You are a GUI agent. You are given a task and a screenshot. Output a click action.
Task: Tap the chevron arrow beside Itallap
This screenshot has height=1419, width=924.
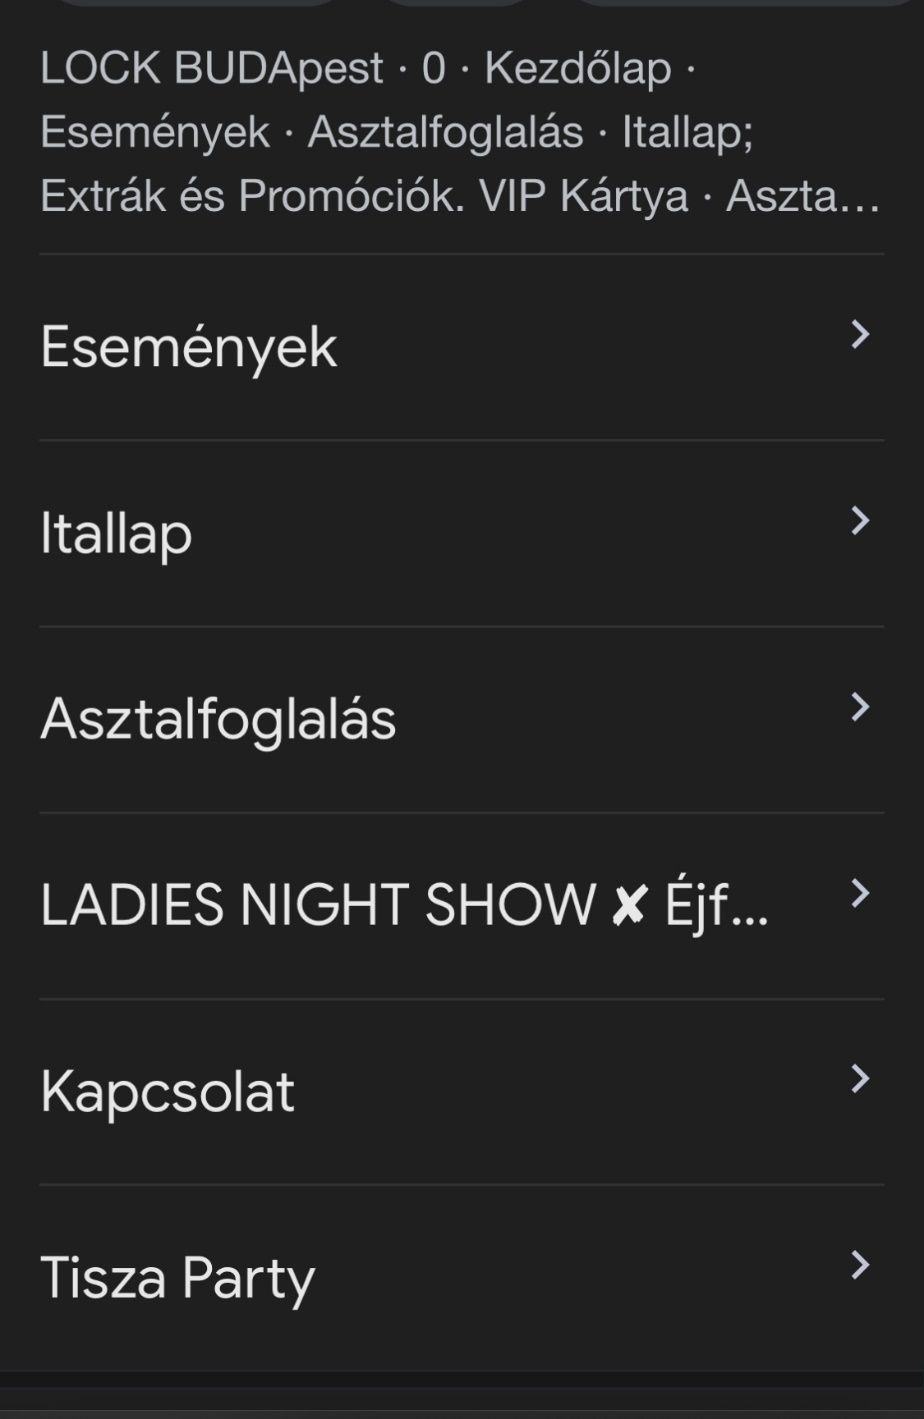[859, 521]
